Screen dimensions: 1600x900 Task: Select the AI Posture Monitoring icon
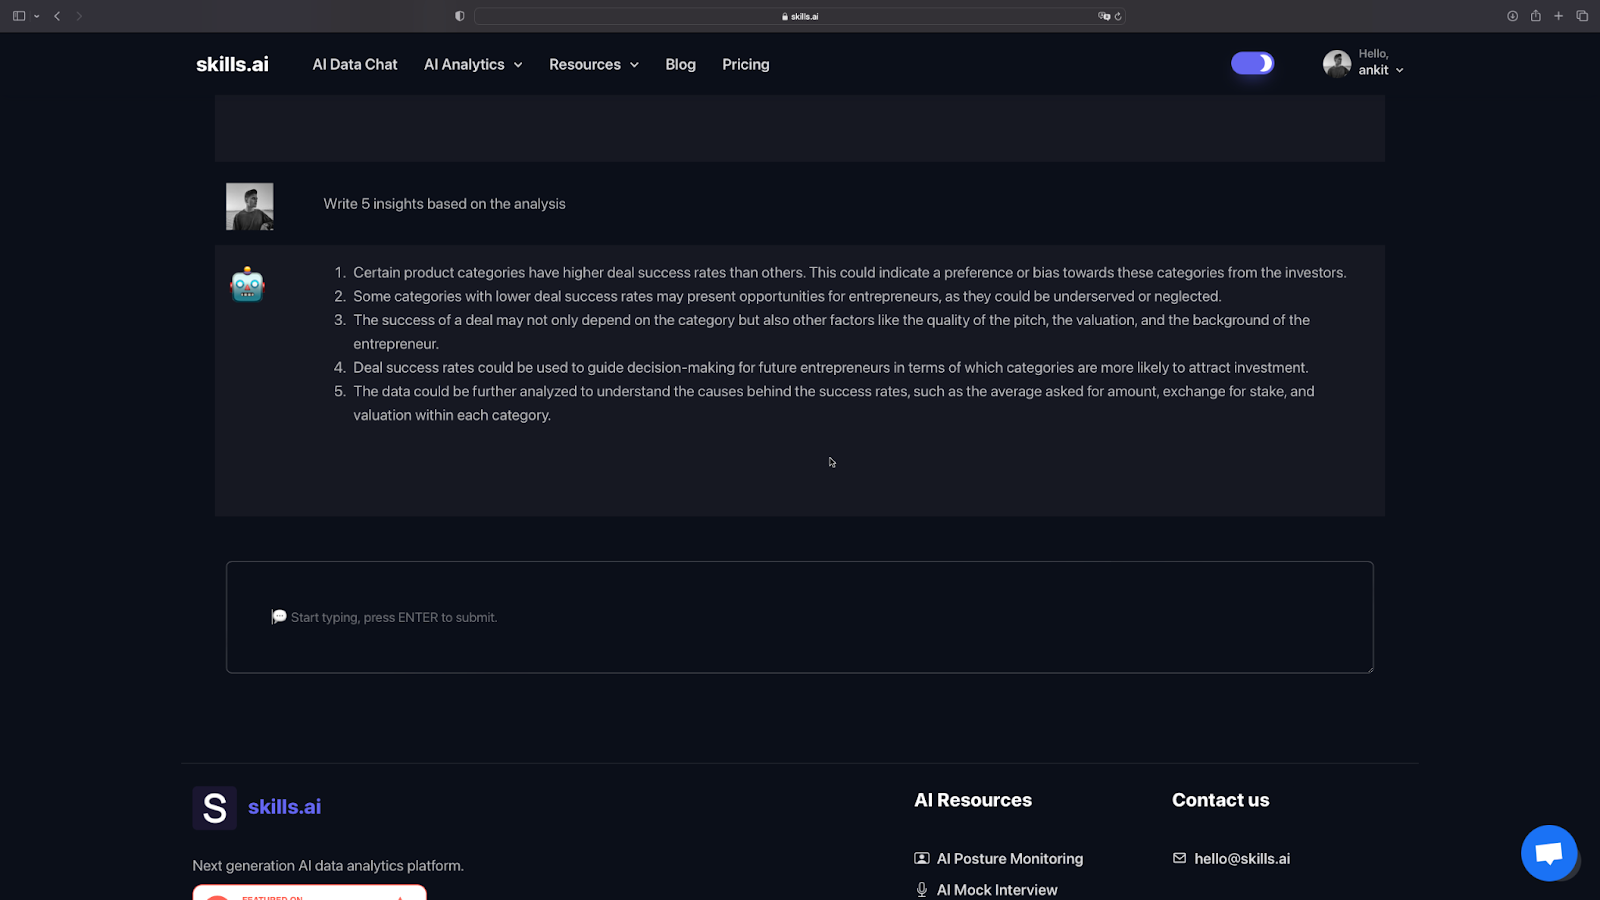(x=920, y=858)
